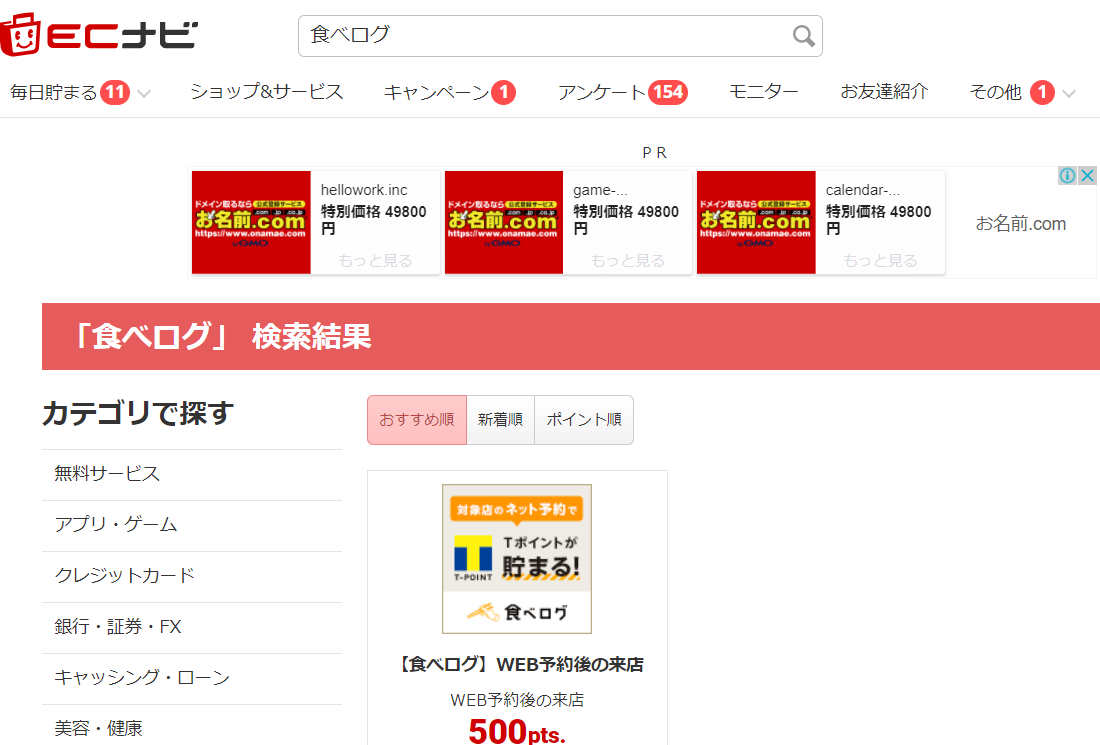This screenshot has width=1100, height=745.
Task: Open the キャッシング・ローン category
Action: 192,678
